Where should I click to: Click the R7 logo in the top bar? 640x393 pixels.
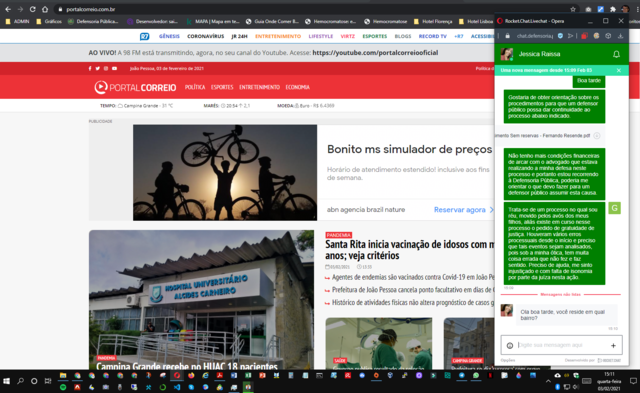click(144, 36)
